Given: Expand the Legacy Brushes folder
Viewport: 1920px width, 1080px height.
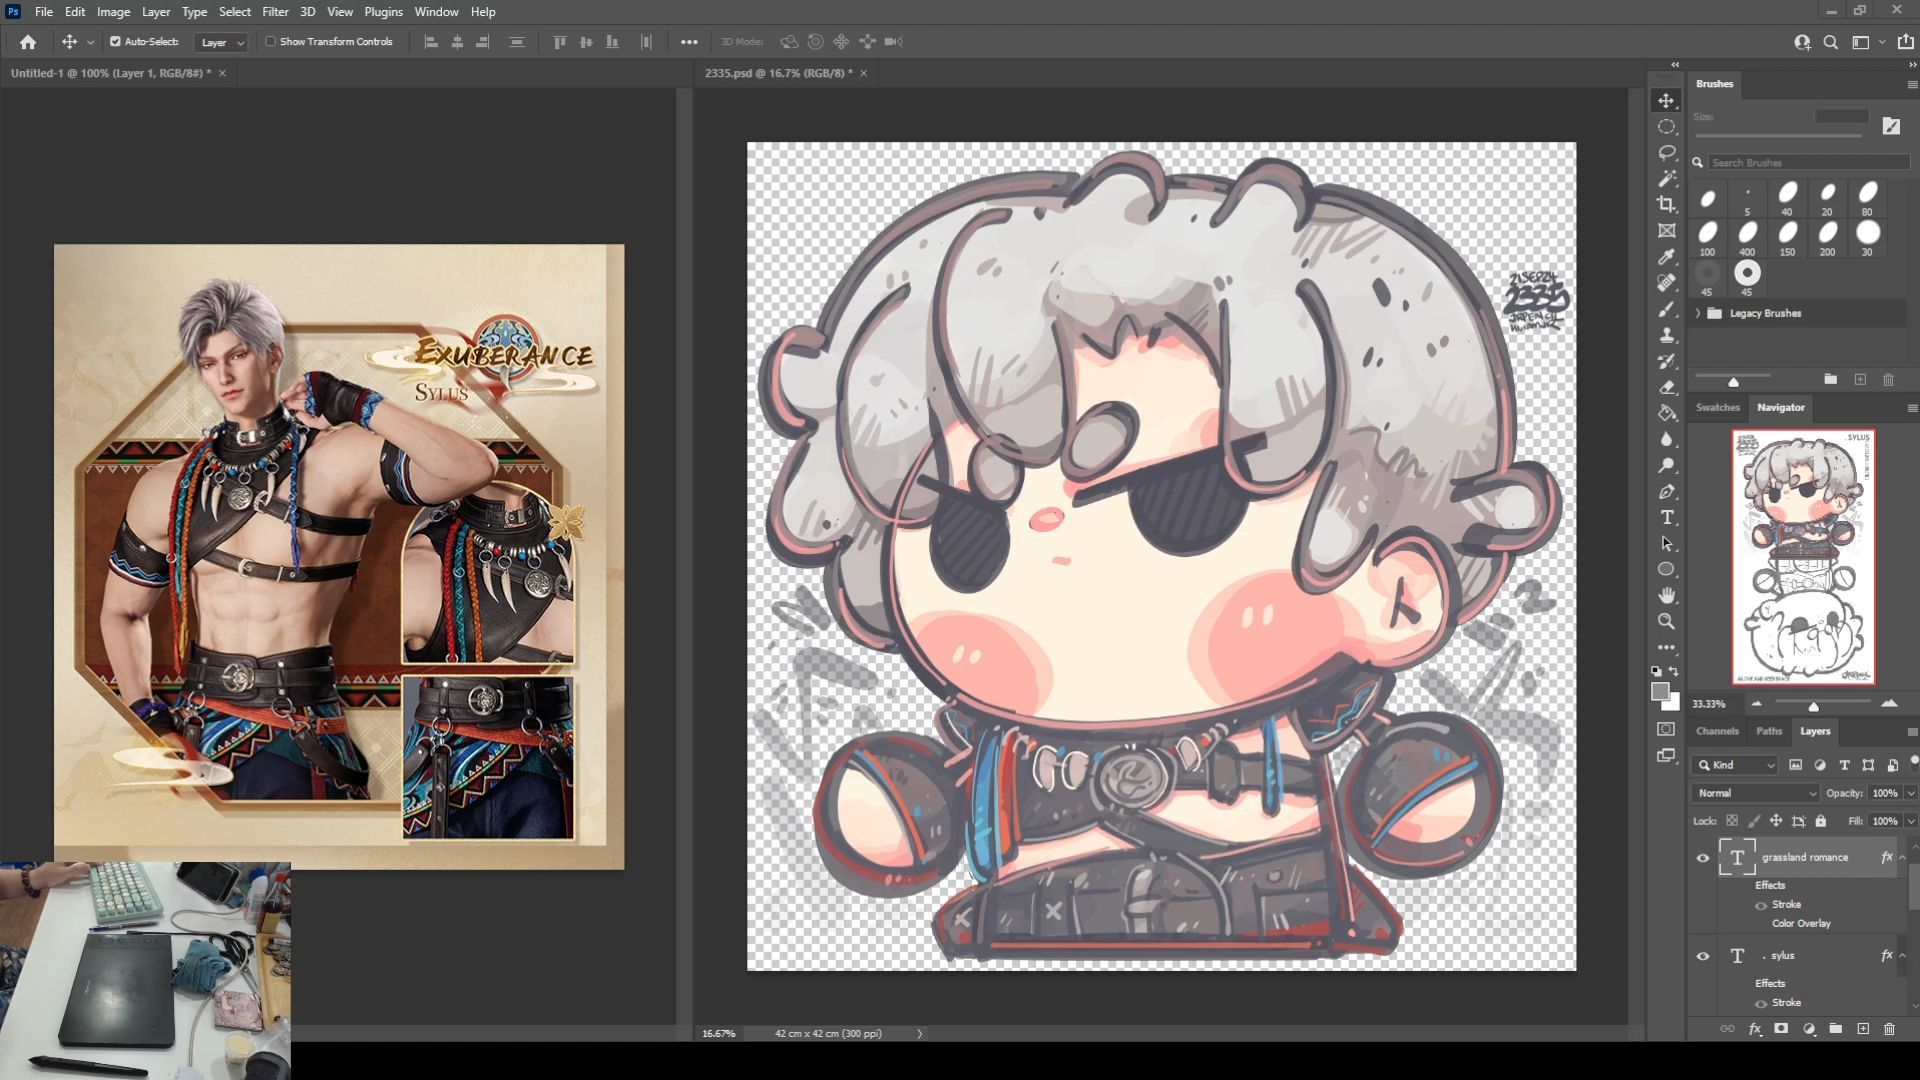Looking at the screenshot, I should [x=1697, y=313].
